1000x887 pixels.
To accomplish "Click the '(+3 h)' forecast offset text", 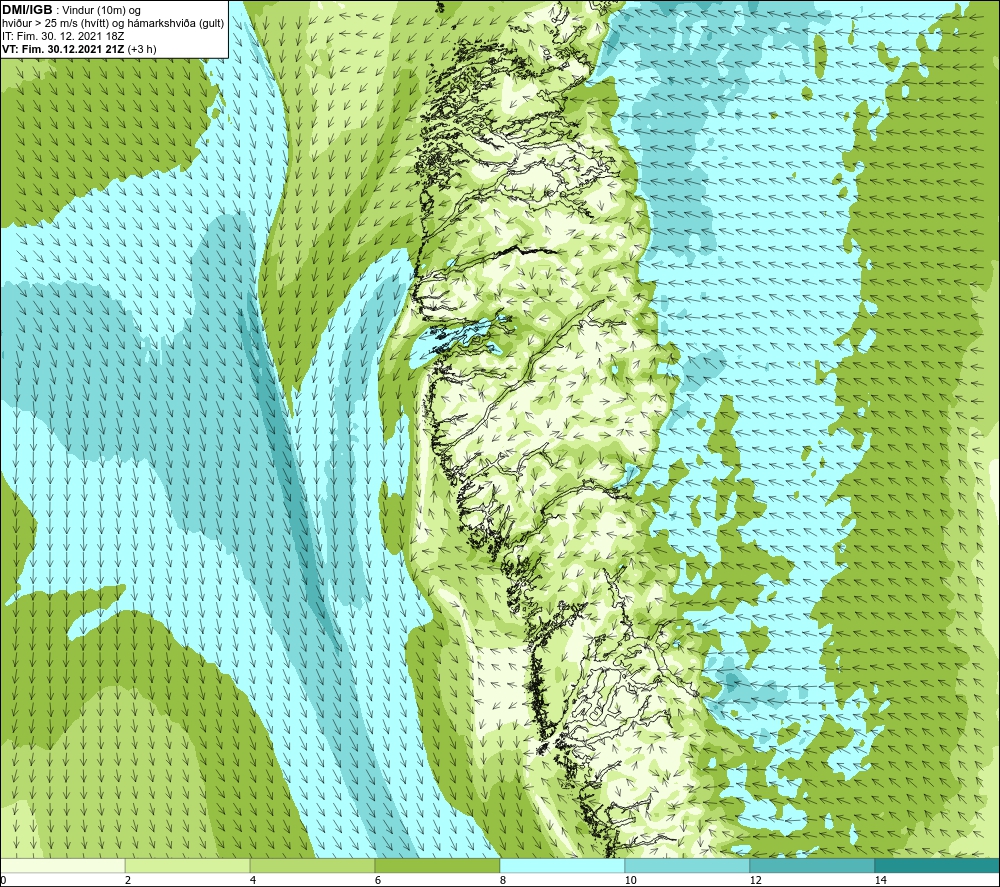I will (142, 49).
